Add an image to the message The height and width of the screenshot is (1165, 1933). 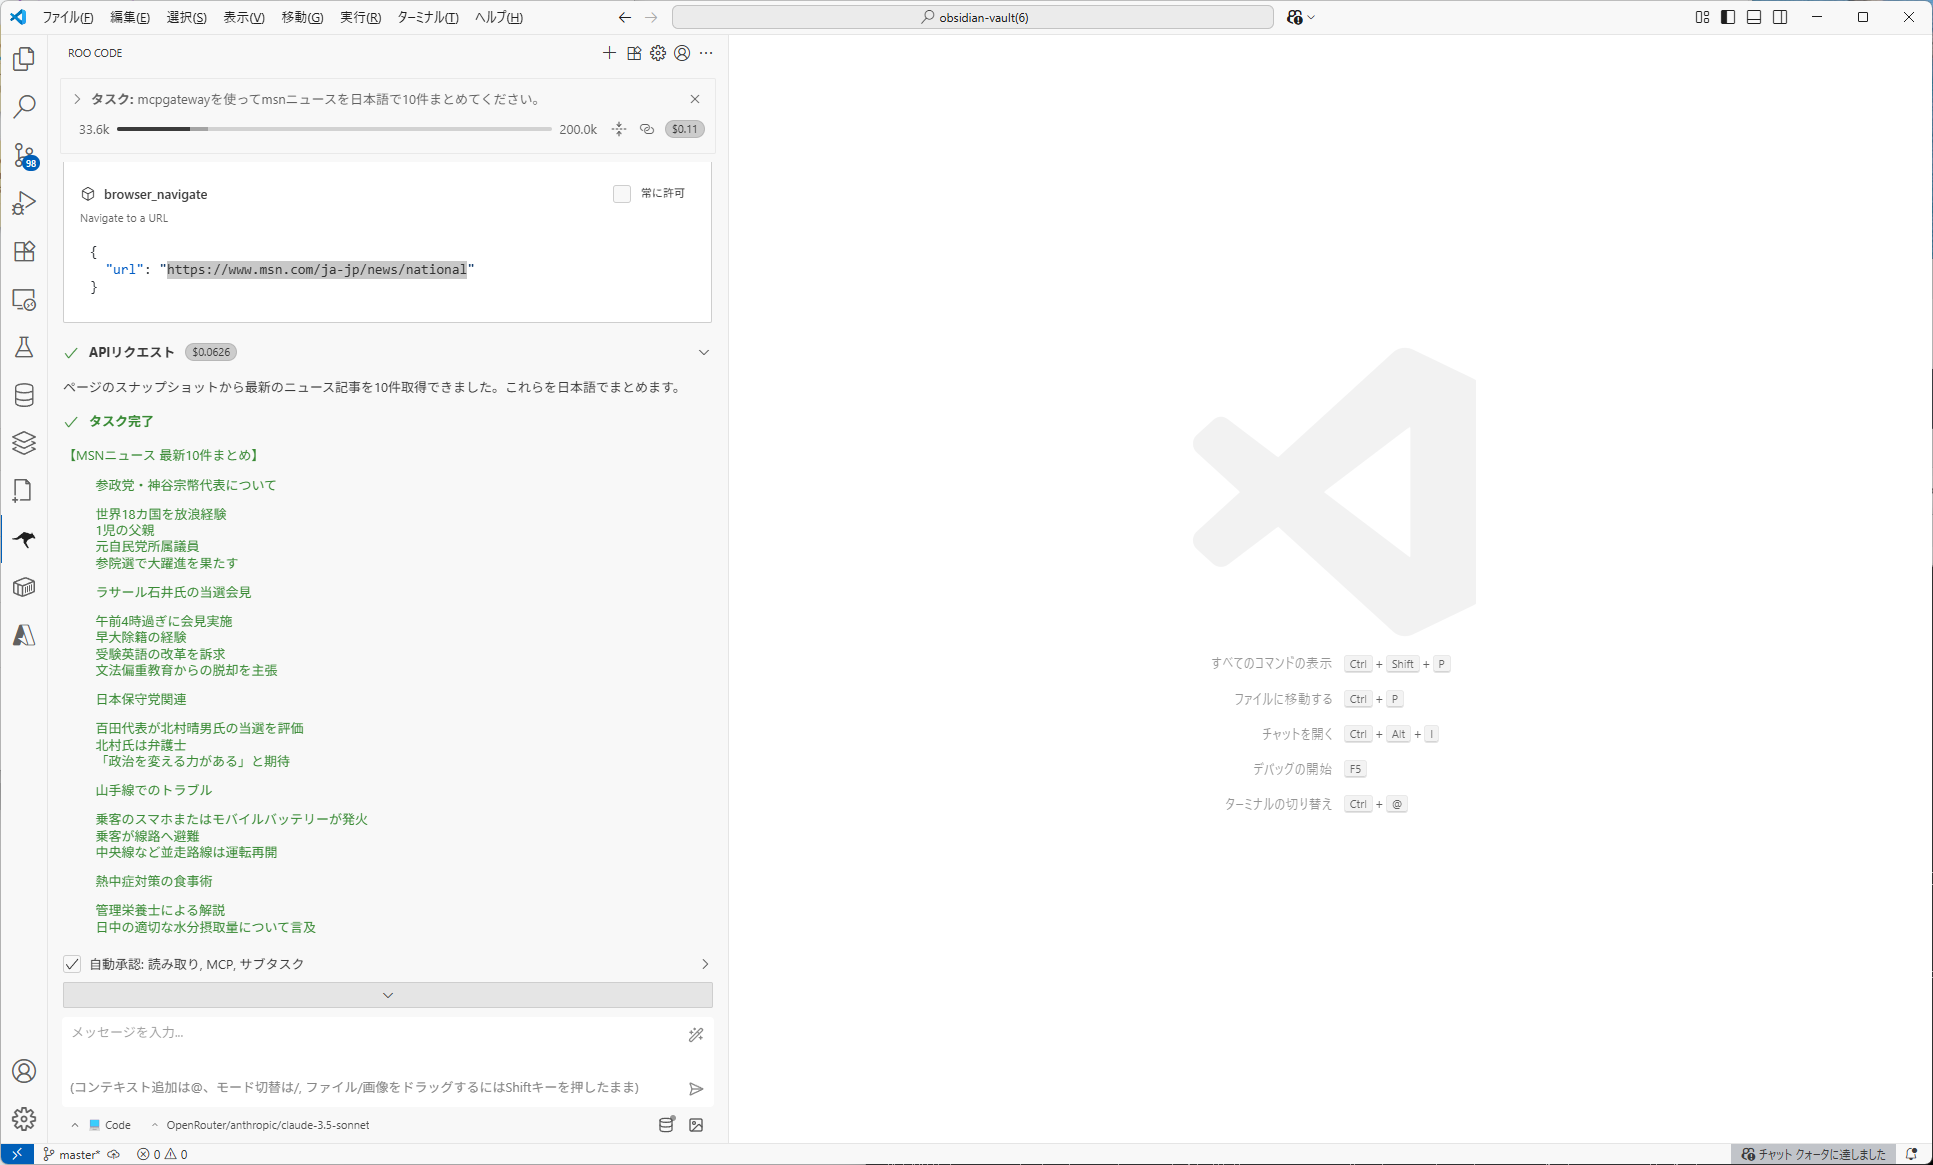coord(696,1125)
